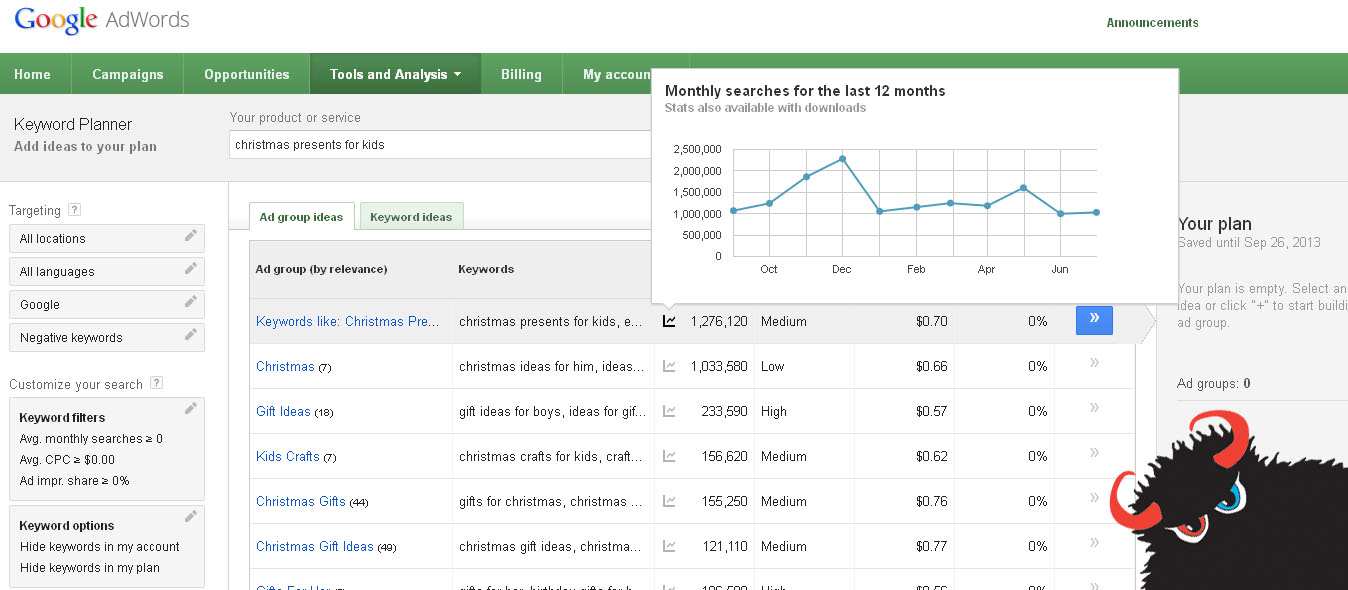The height and width of the screenshot is (590, 1348).
Task: Click the Dec peak point on the chart
Action: (843, 158)
